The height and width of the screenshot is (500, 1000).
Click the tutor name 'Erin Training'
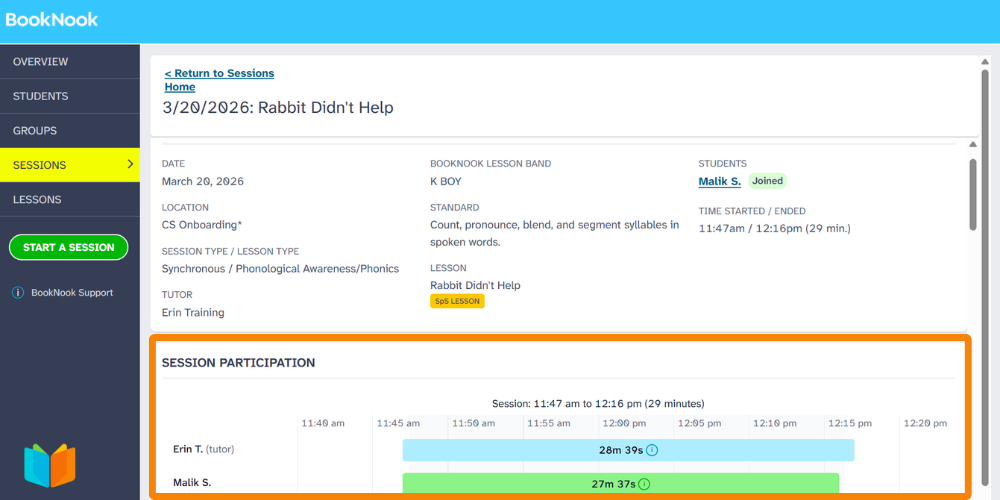tap(193, 312)
